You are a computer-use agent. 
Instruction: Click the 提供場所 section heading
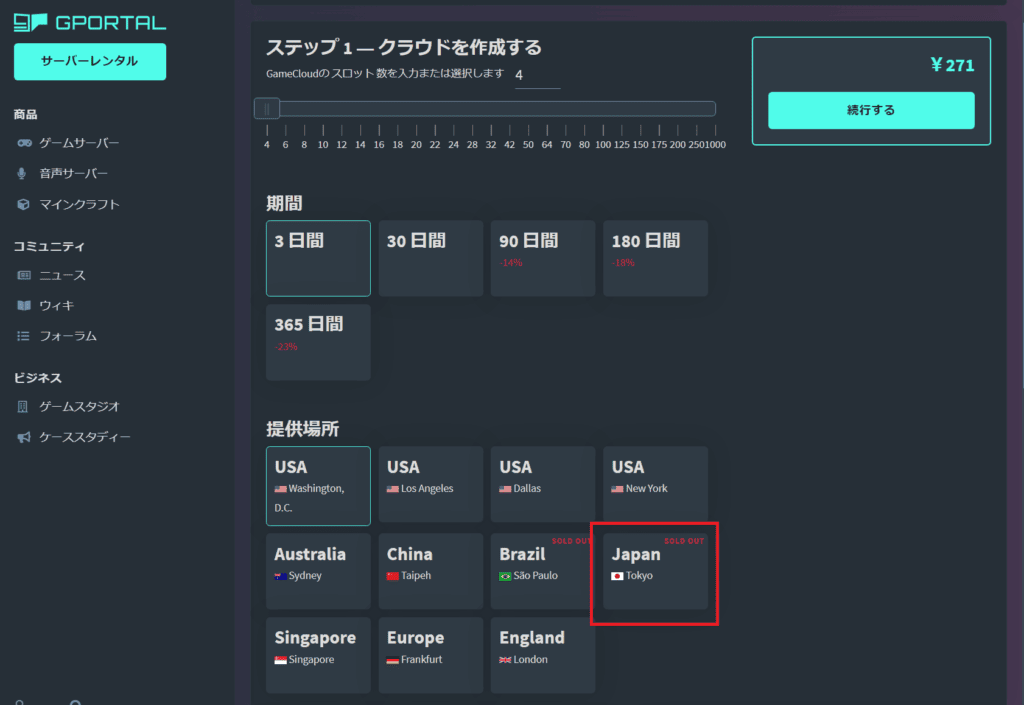pos(302,429)
